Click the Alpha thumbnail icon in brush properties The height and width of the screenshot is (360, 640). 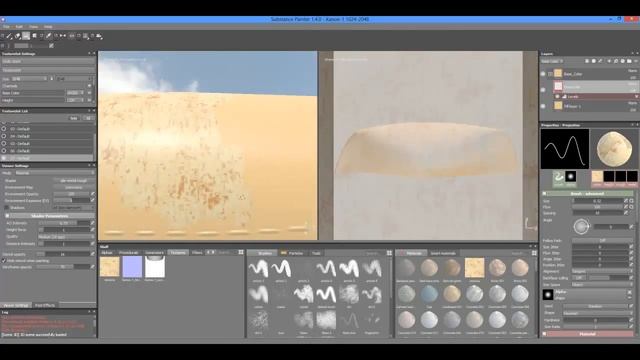pos(548,294)
